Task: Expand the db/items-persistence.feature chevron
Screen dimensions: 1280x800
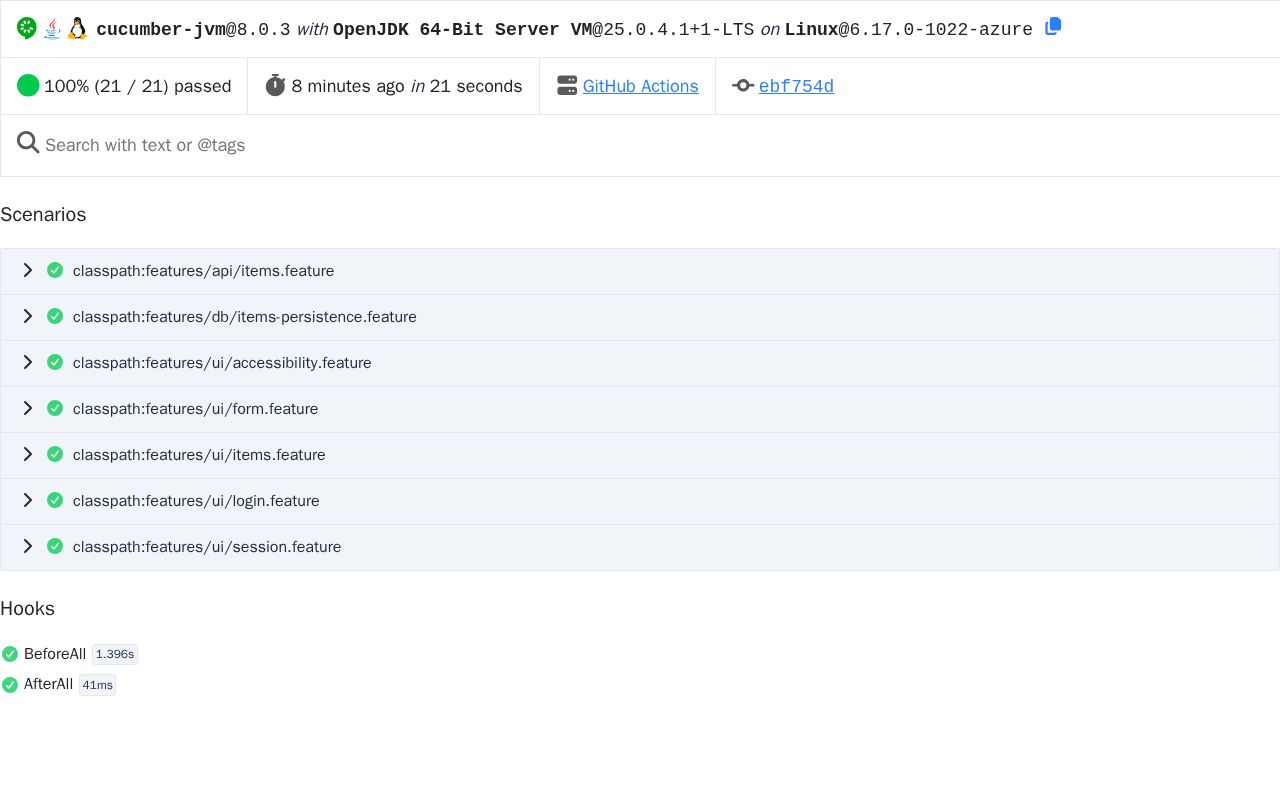Action: pyautogui.click(x=28, y=316)
